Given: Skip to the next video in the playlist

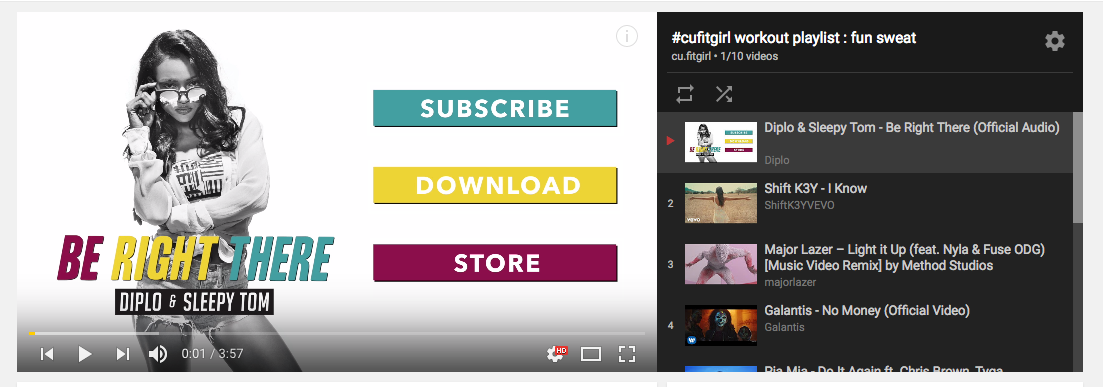Looking at the screenshot, I should coord(122,354).
